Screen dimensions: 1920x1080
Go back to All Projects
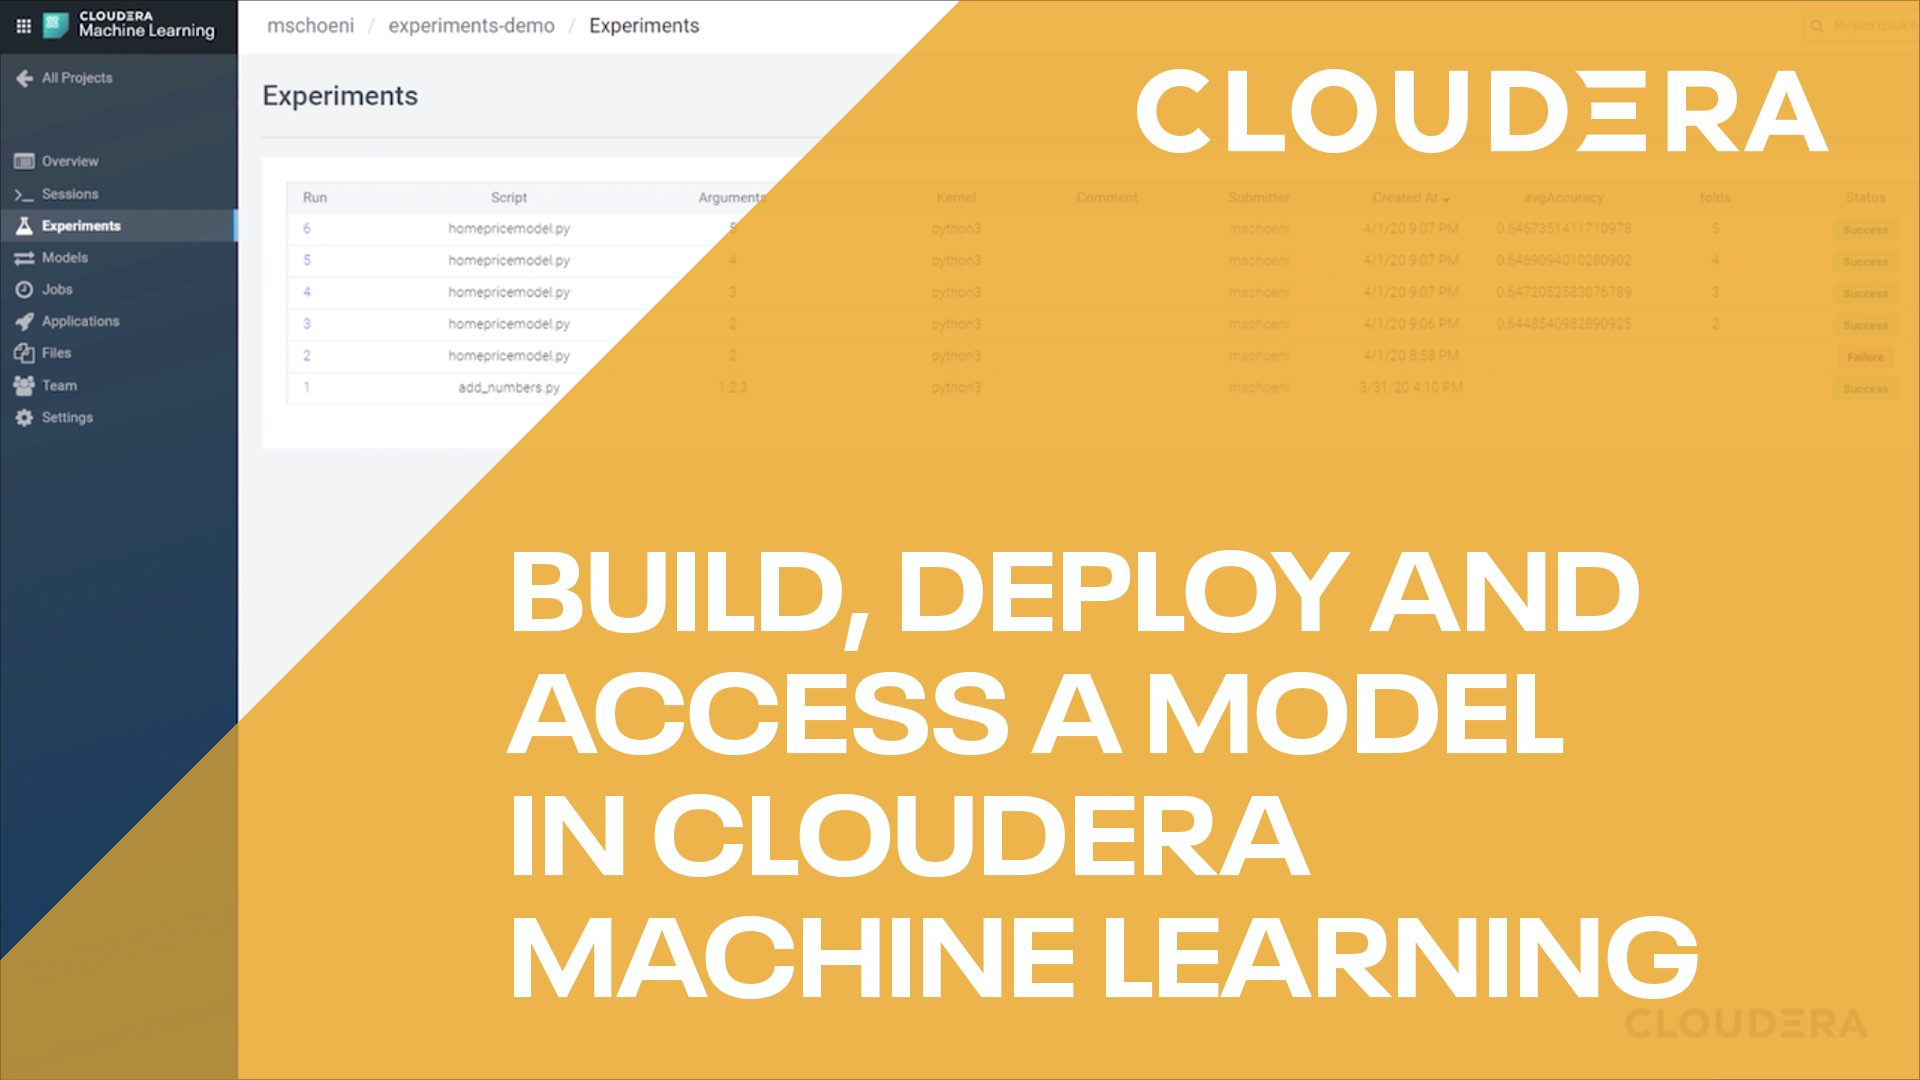pyautogui.click(x=77, y=78)
